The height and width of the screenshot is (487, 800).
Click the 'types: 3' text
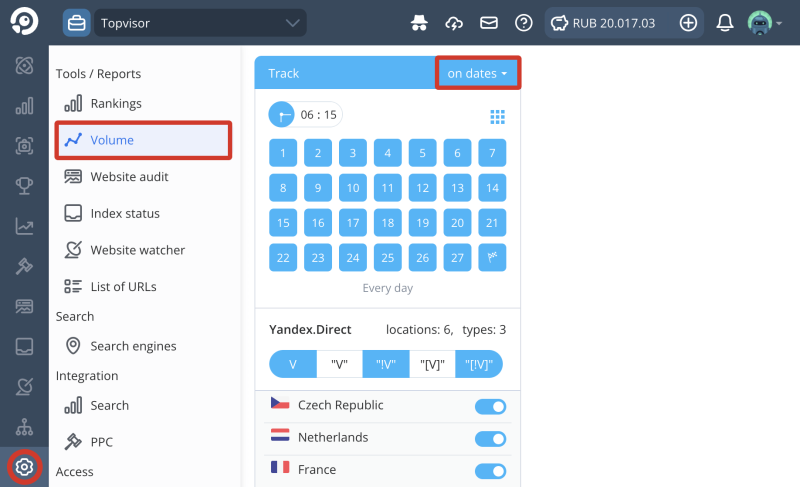tap(484, 330)
